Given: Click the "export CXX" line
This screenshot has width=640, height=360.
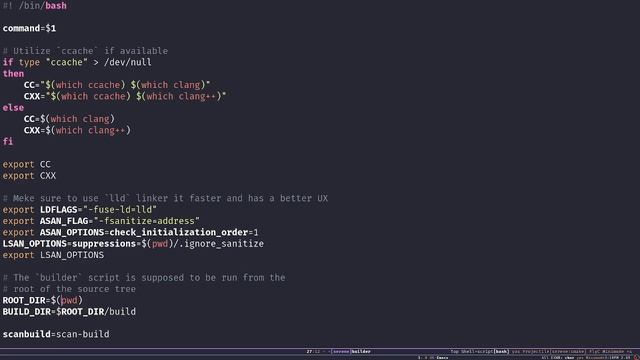Looking at the screenshot, I should click(29, 176).
